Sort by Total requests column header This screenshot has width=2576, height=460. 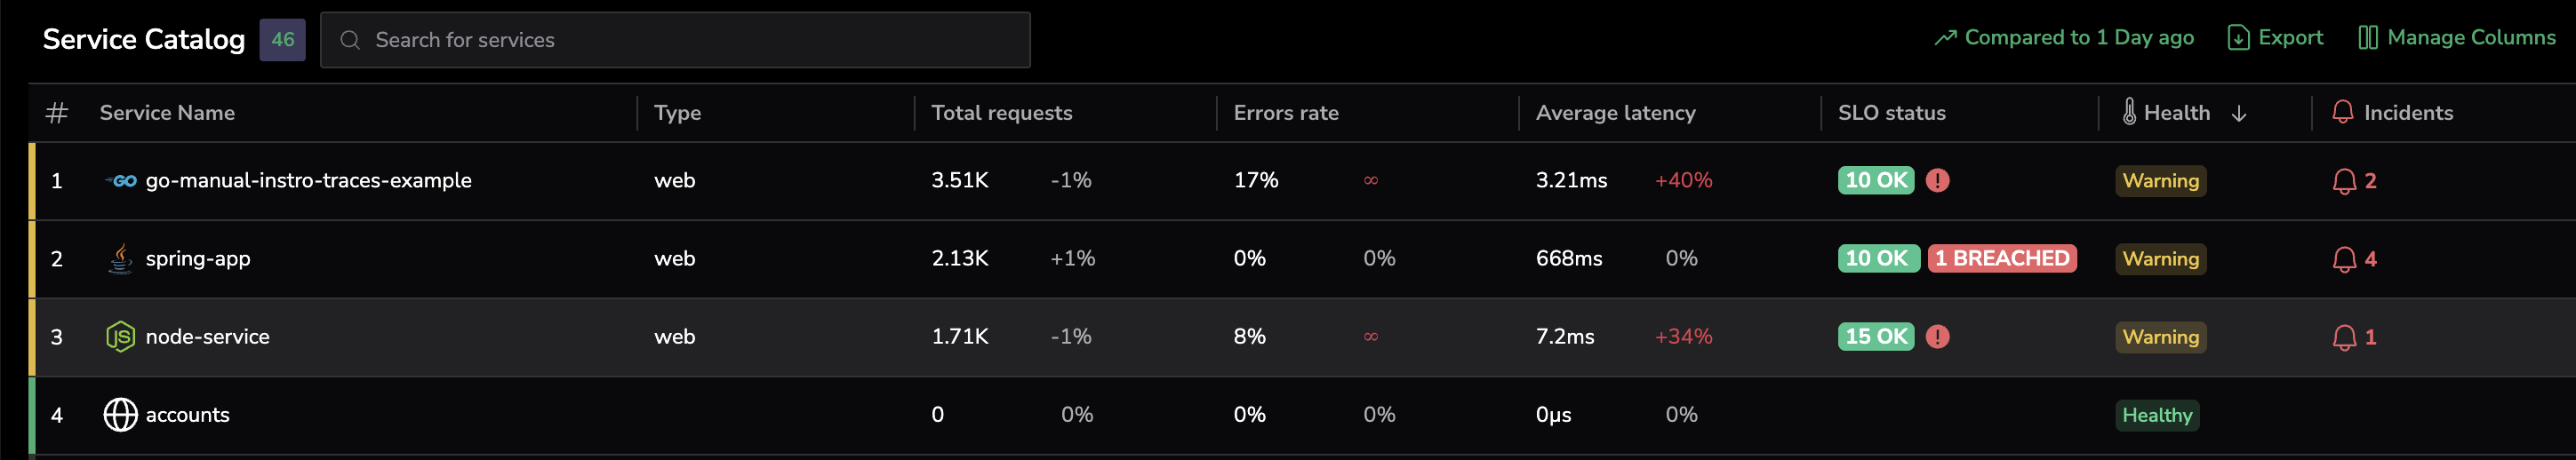[x=1002, y=113]
